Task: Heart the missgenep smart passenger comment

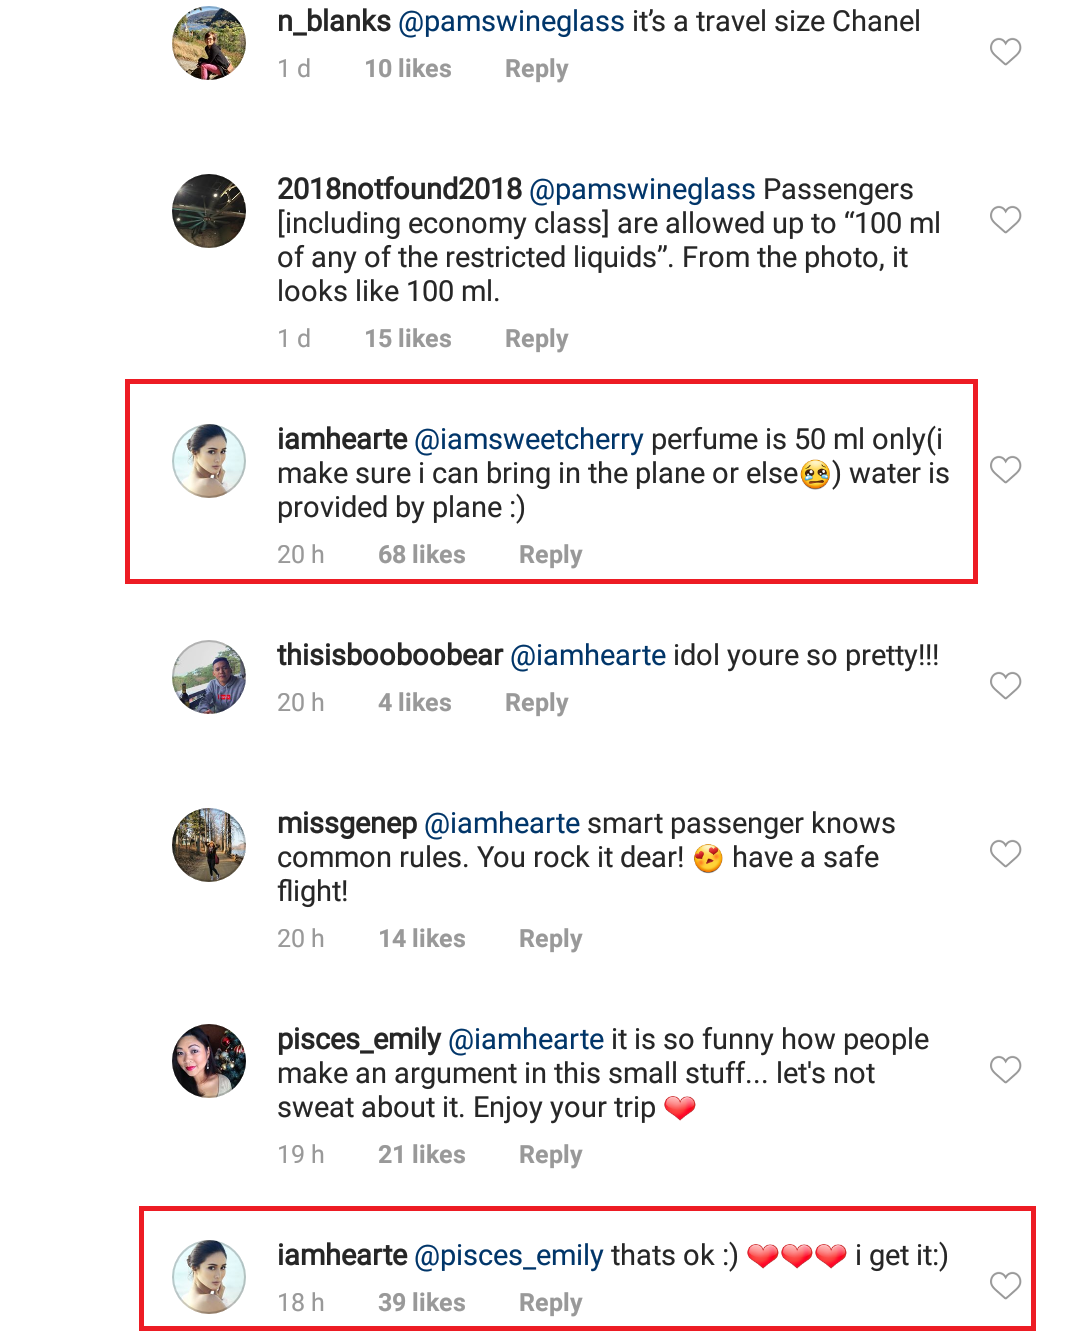Action: 1005,853
